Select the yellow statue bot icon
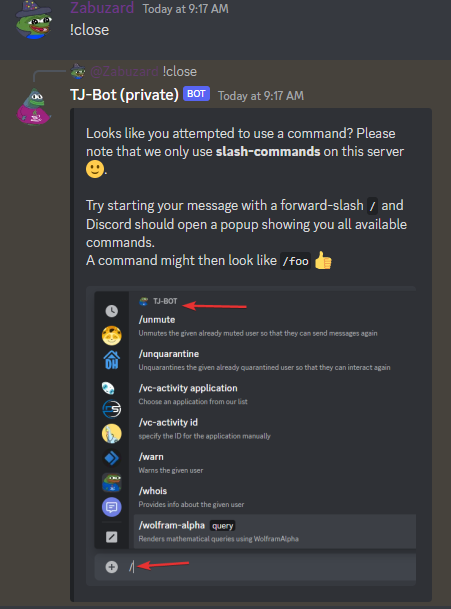 pos(111,434)
